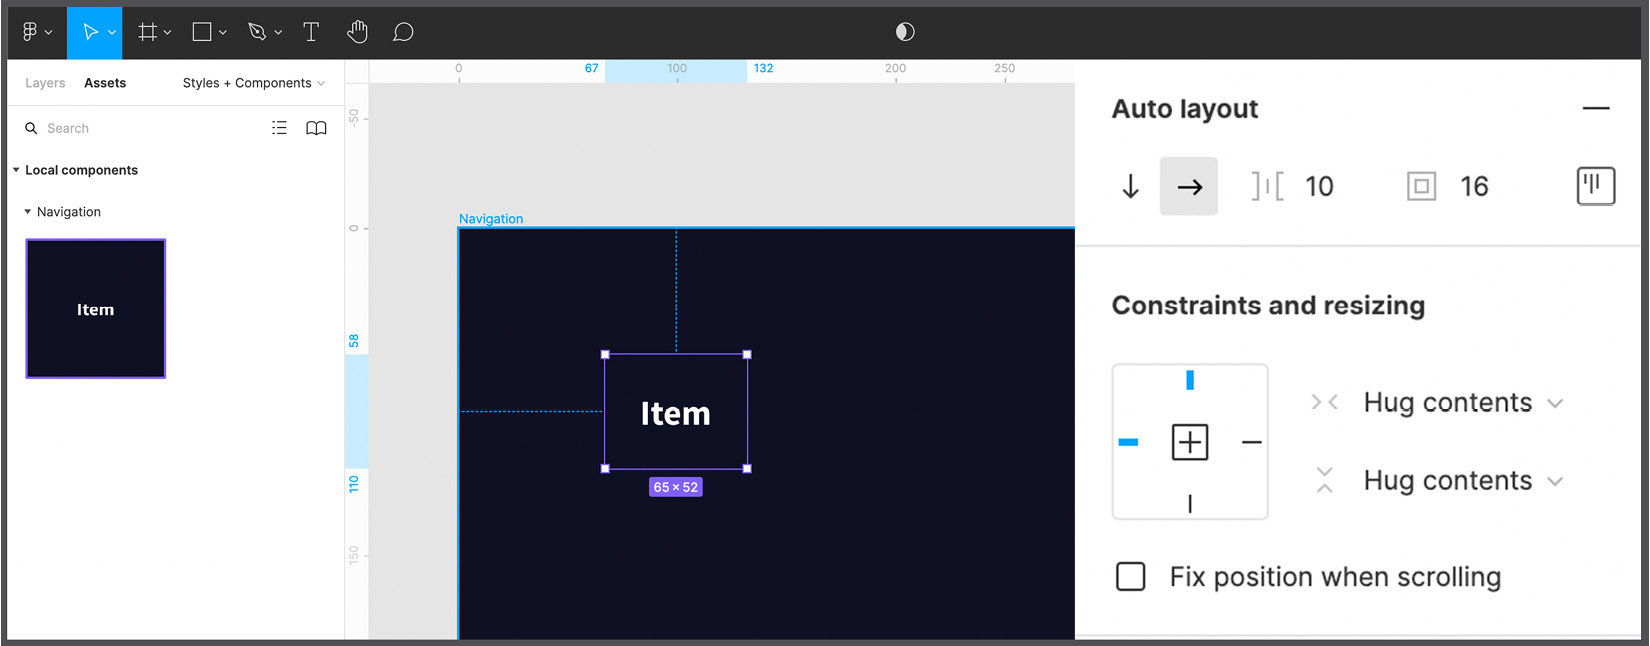Select the Text tool
The image size is (1650, 646).
[x=311, y=32]
